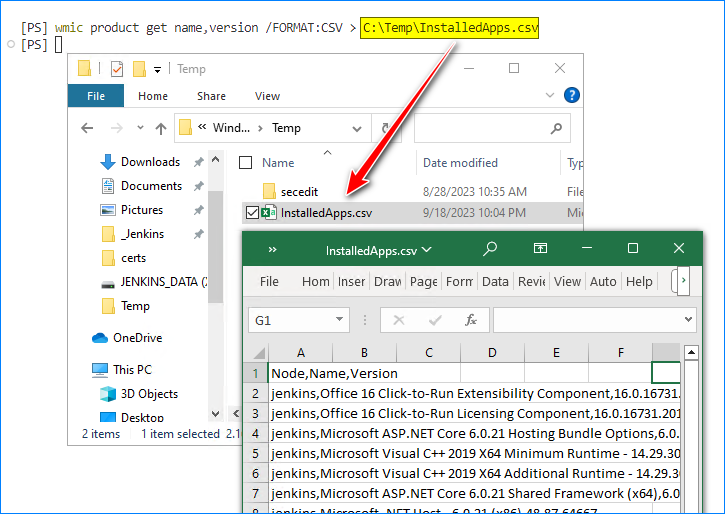Click the Explorer search magnifier icon
This screenshot has height=514, width=725.
556,128
